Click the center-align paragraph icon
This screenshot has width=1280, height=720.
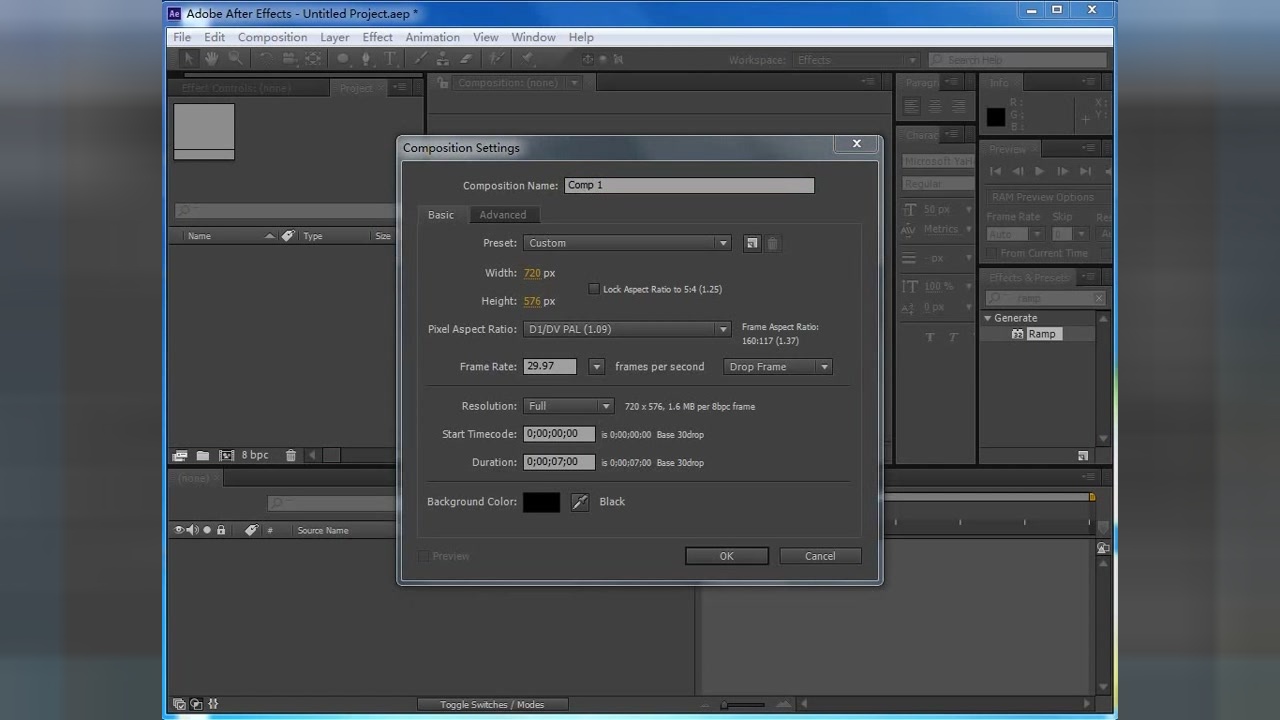tap(934, 107)
